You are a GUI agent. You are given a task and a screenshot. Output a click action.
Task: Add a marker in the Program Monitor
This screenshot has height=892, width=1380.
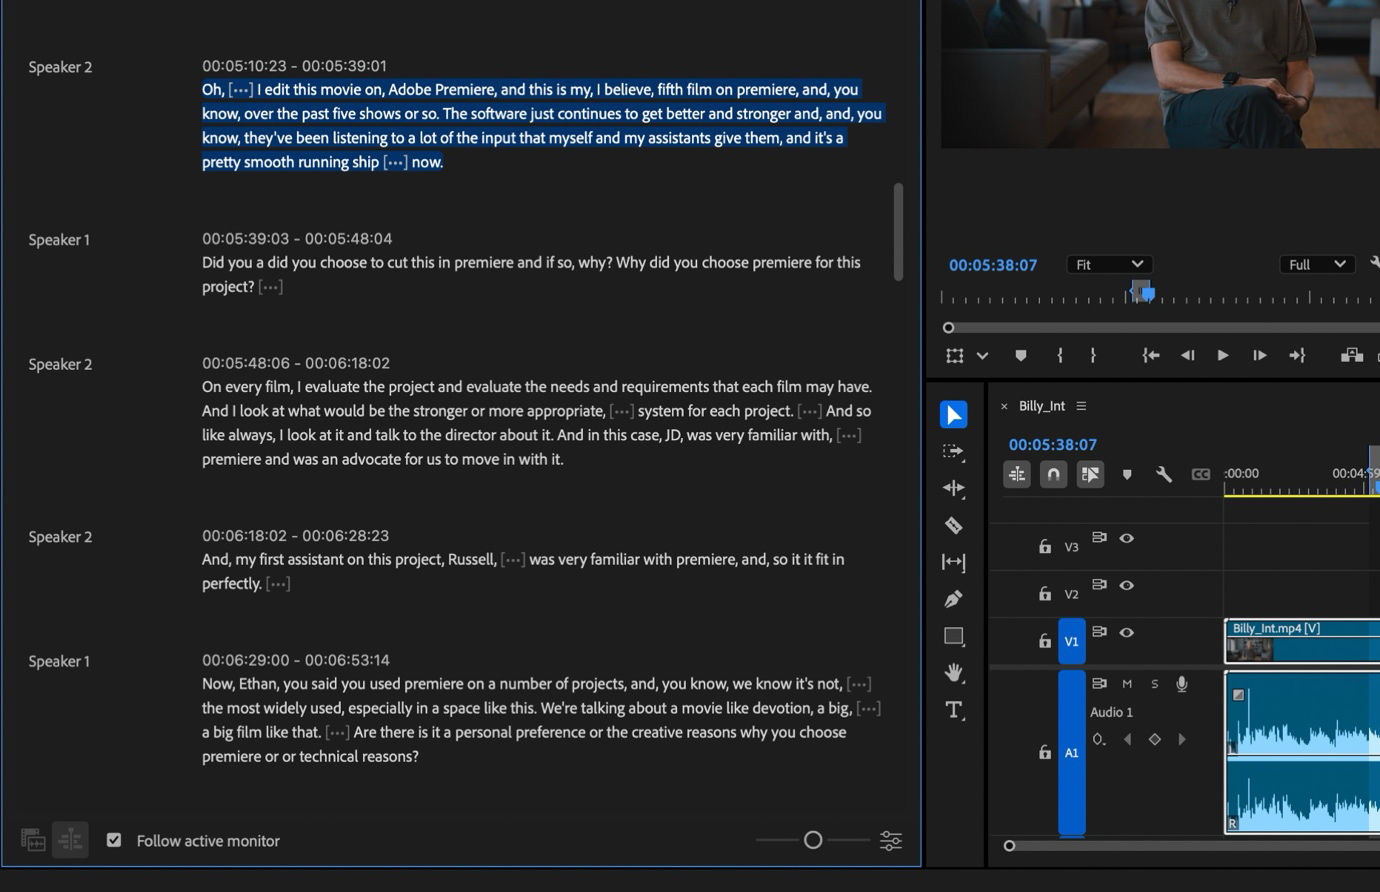[1020, 355]
